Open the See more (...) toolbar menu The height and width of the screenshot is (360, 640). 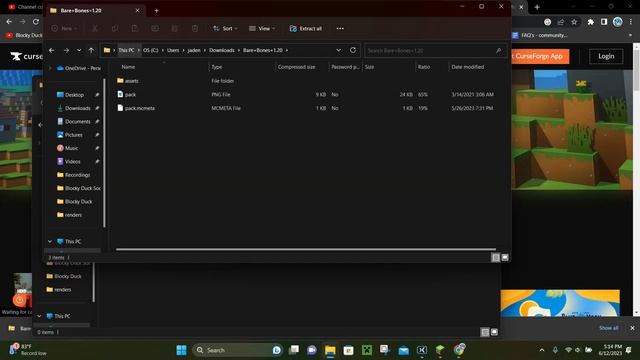click(x=340, y=28)
